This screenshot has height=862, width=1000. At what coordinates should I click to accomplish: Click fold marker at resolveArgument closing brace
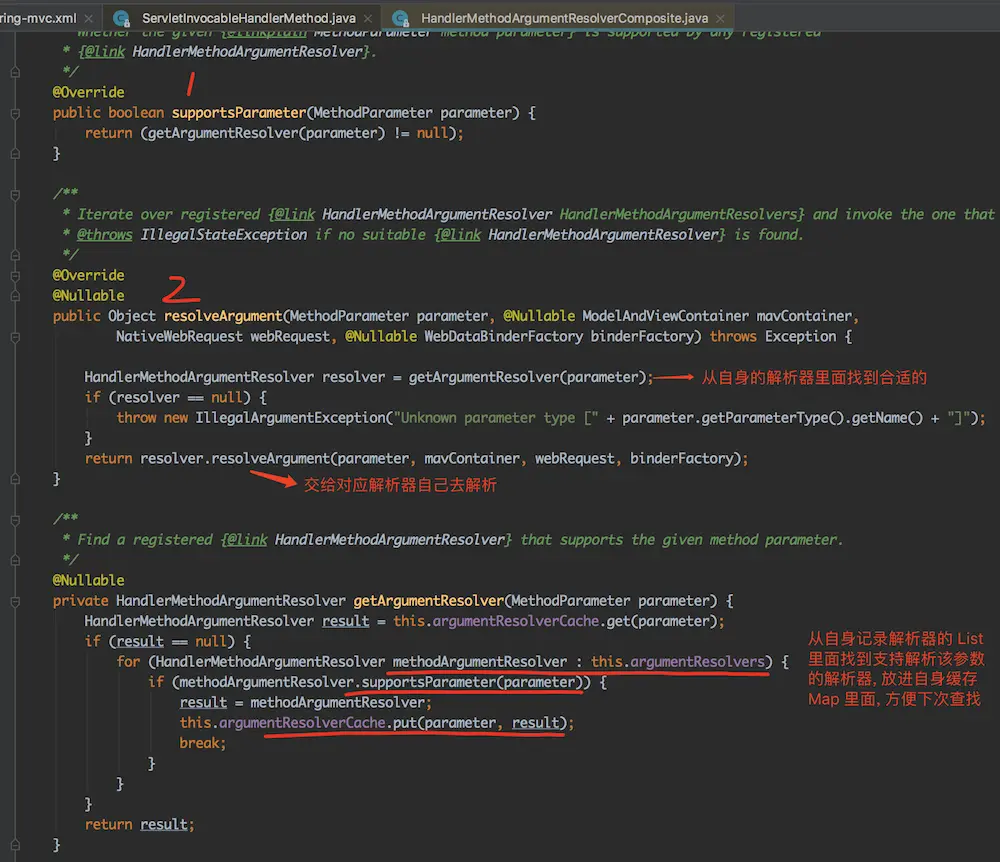point(16,479)
